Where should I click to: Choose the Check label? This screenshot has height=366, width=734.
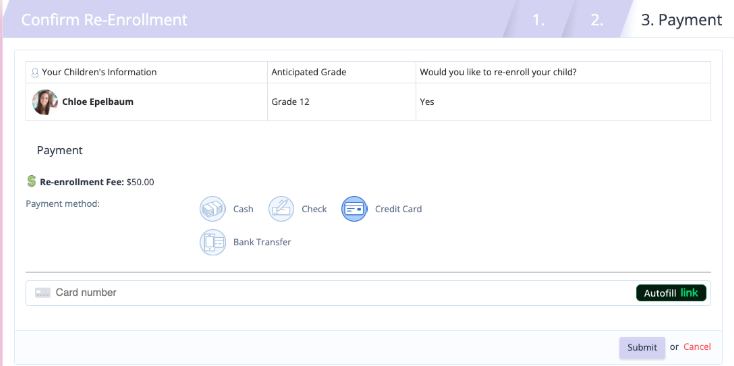coord(314,209)
